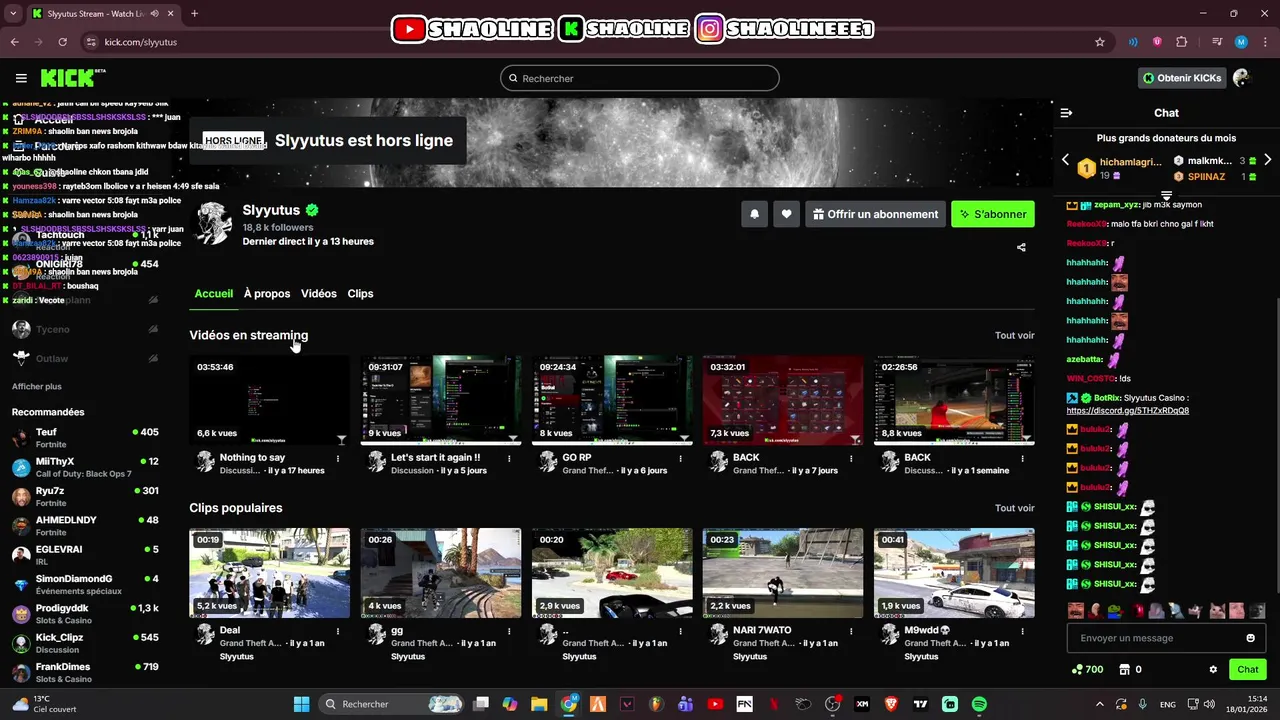Screen dimensions: 1280x720
Task: Switch to the Vidéos tab
Action: pos(319,293)
